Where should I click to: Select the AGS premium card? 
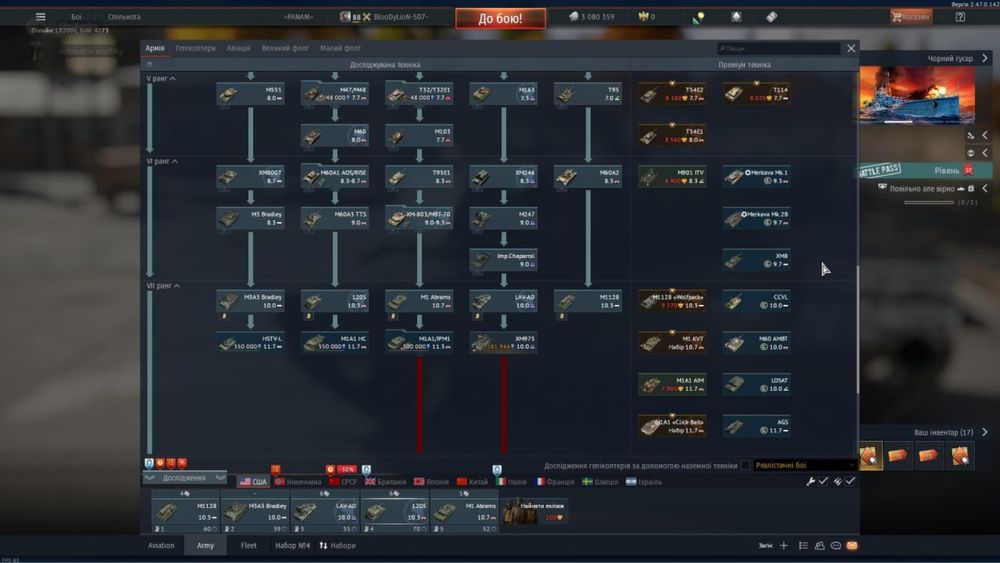pos(756,426)
